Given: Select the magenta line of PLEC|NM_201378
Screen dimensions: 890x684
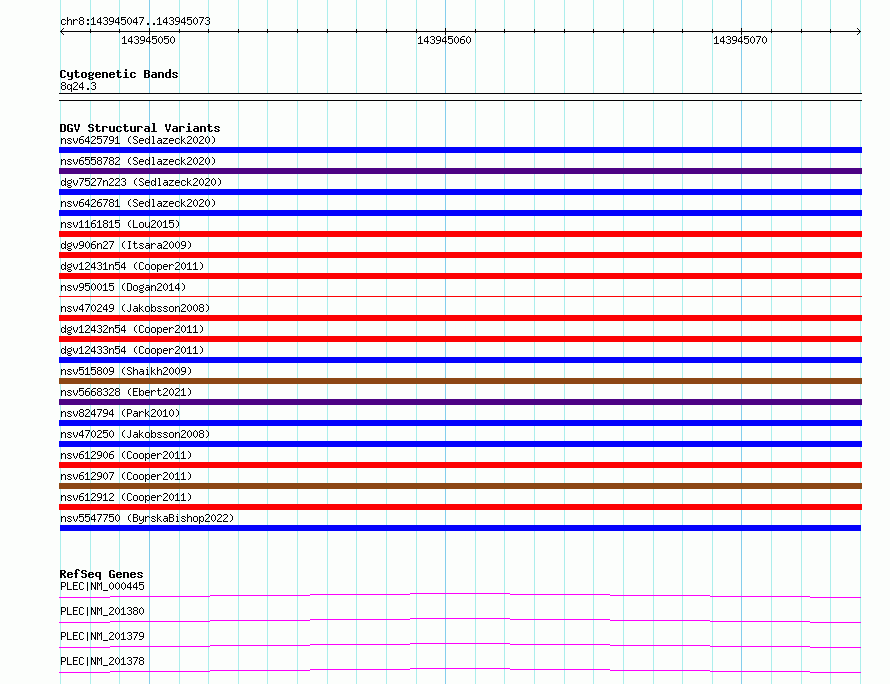Looking at the screenshot, I should click(460, 670).
